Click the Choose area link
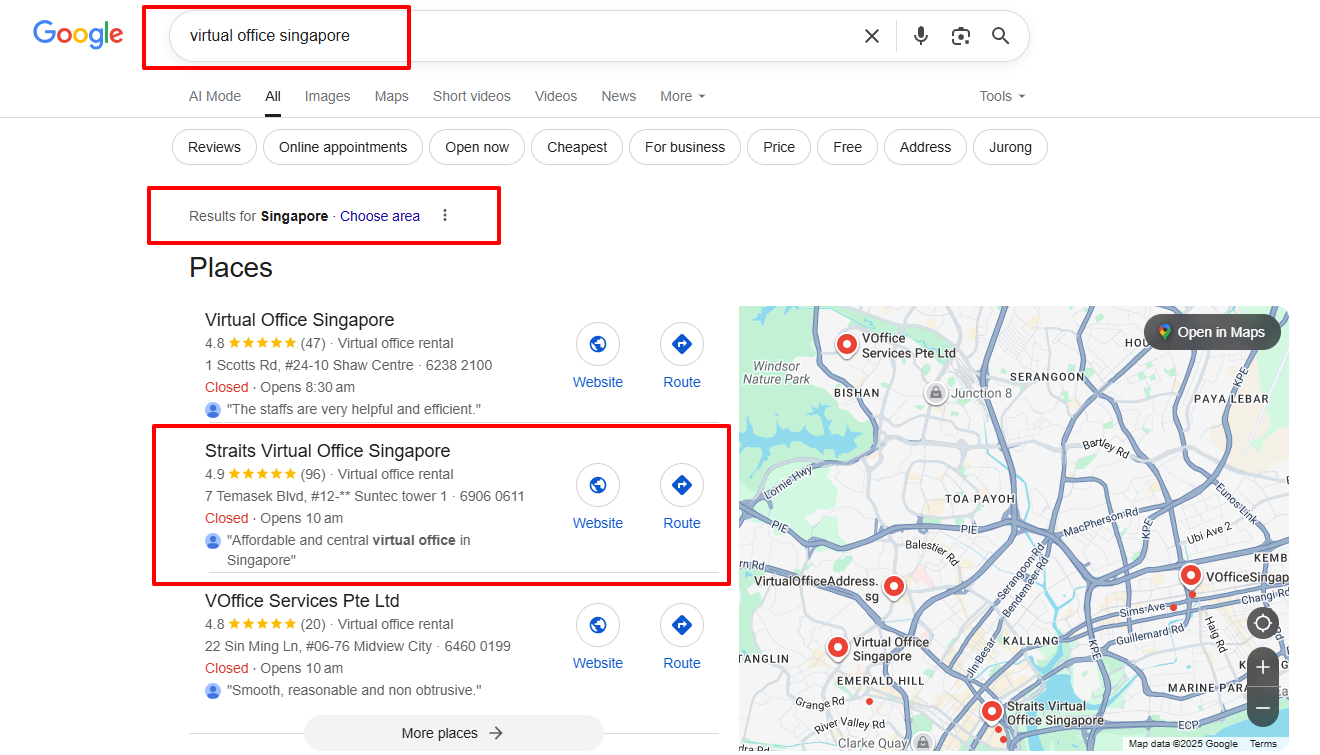The image size is (1320, 755). (380, 216)
